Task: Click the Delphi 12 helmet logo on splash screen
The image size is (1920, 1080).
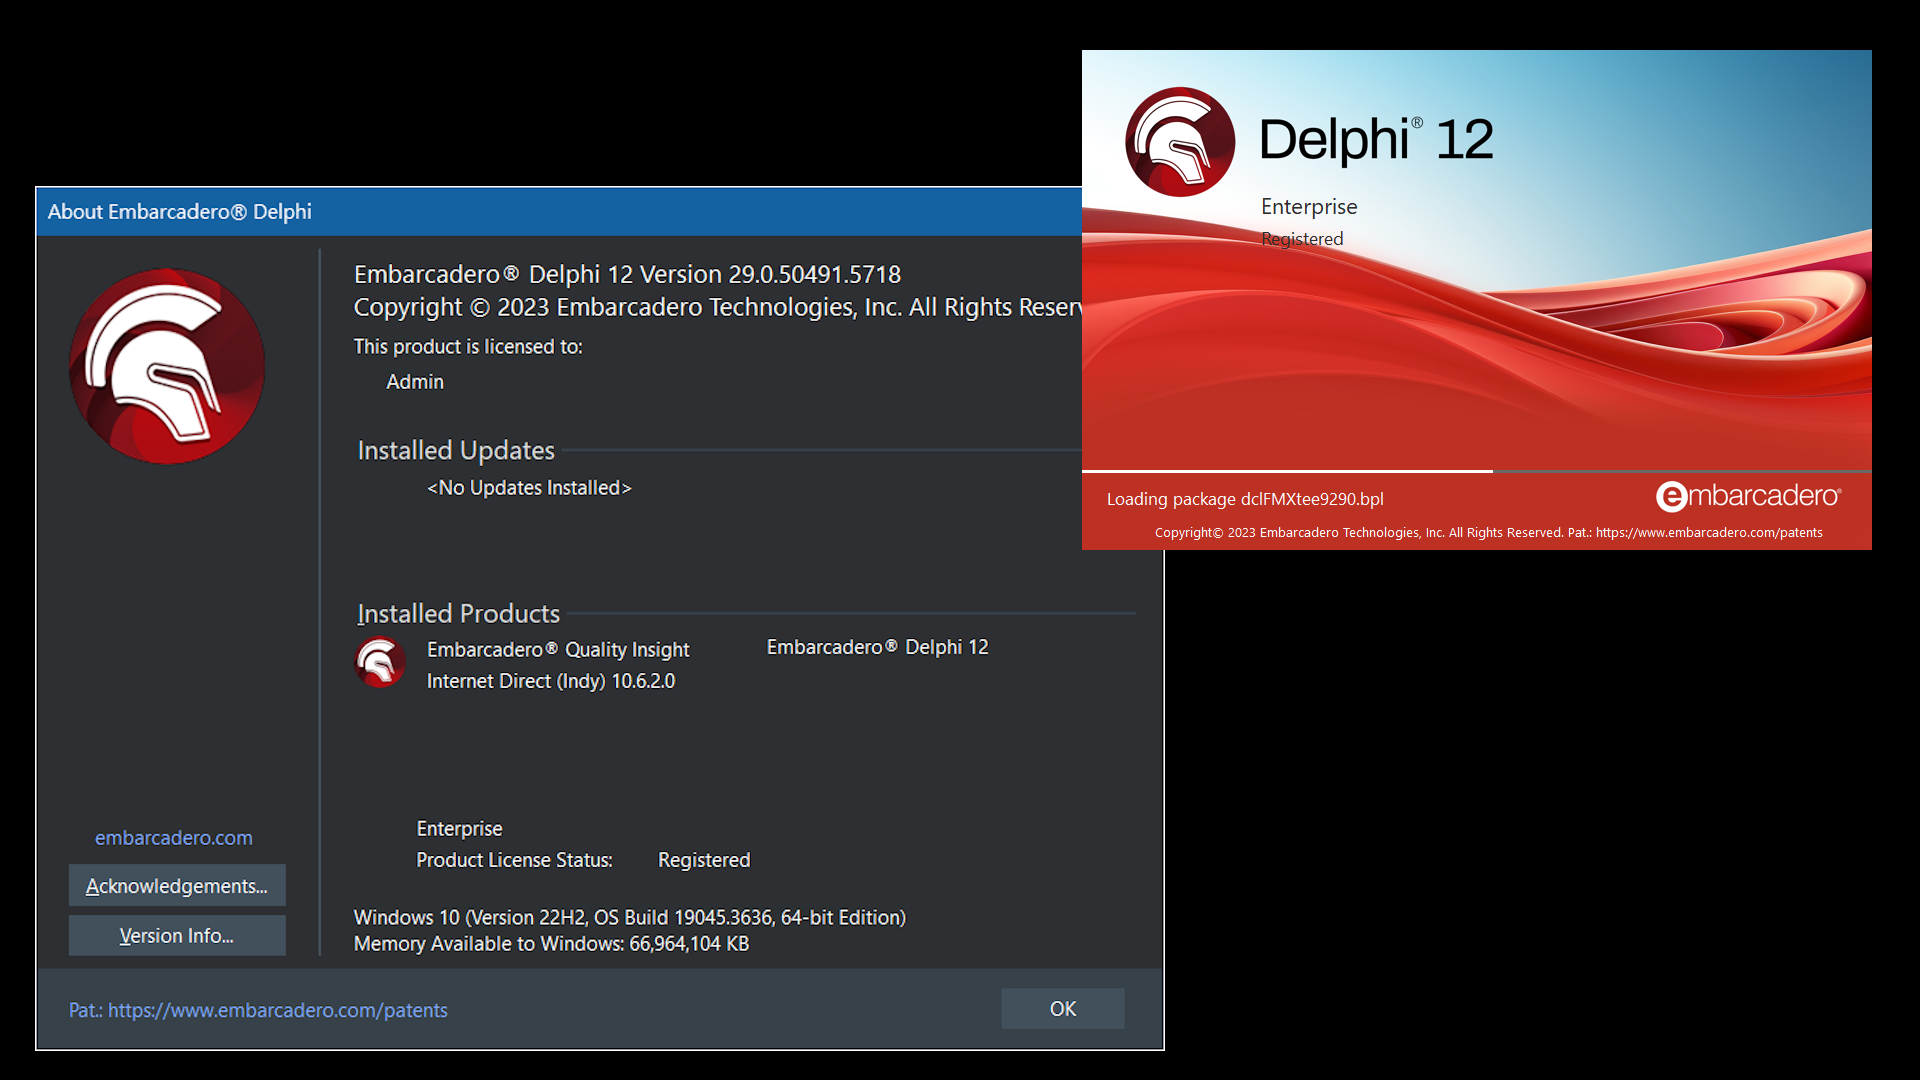Action: (x=1180, y=142)
